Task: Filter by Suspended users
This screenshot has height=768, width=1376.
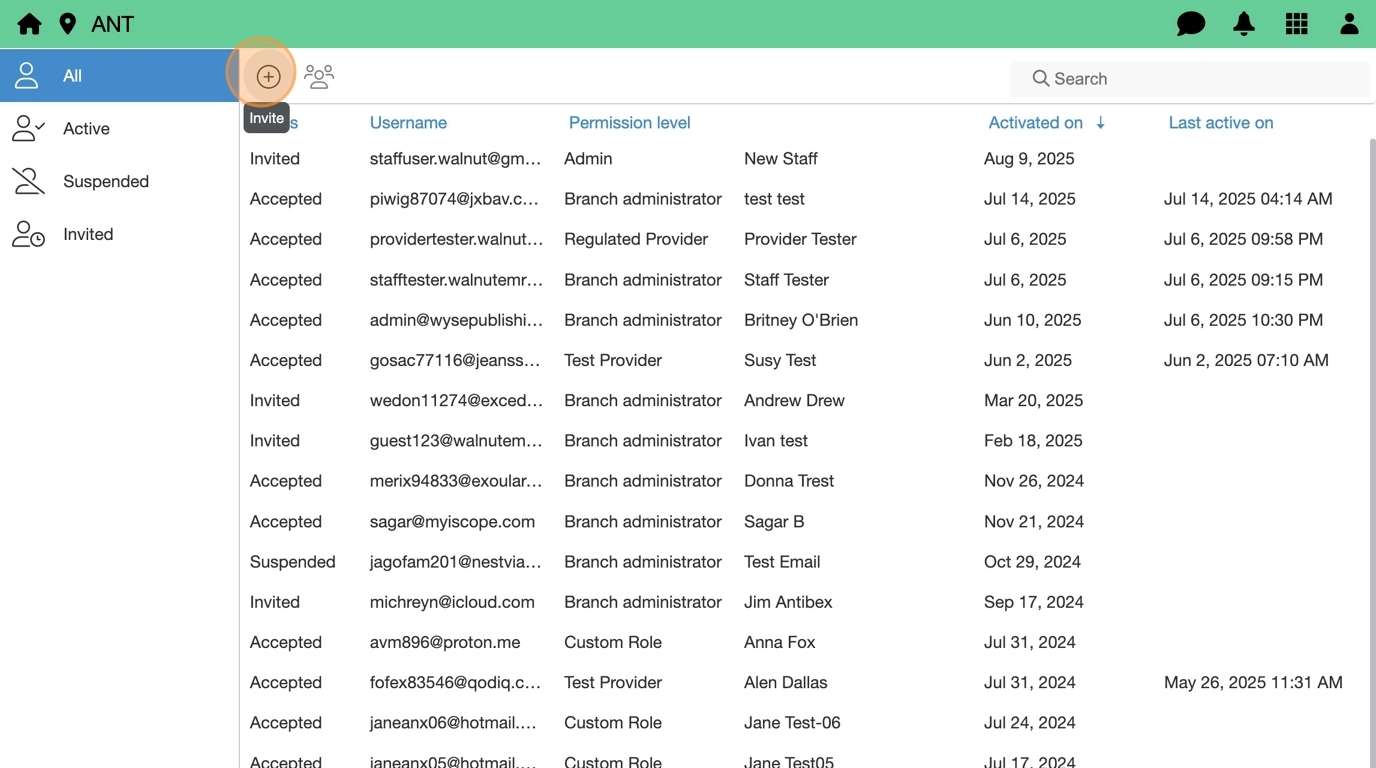Action: click(105, 181)
